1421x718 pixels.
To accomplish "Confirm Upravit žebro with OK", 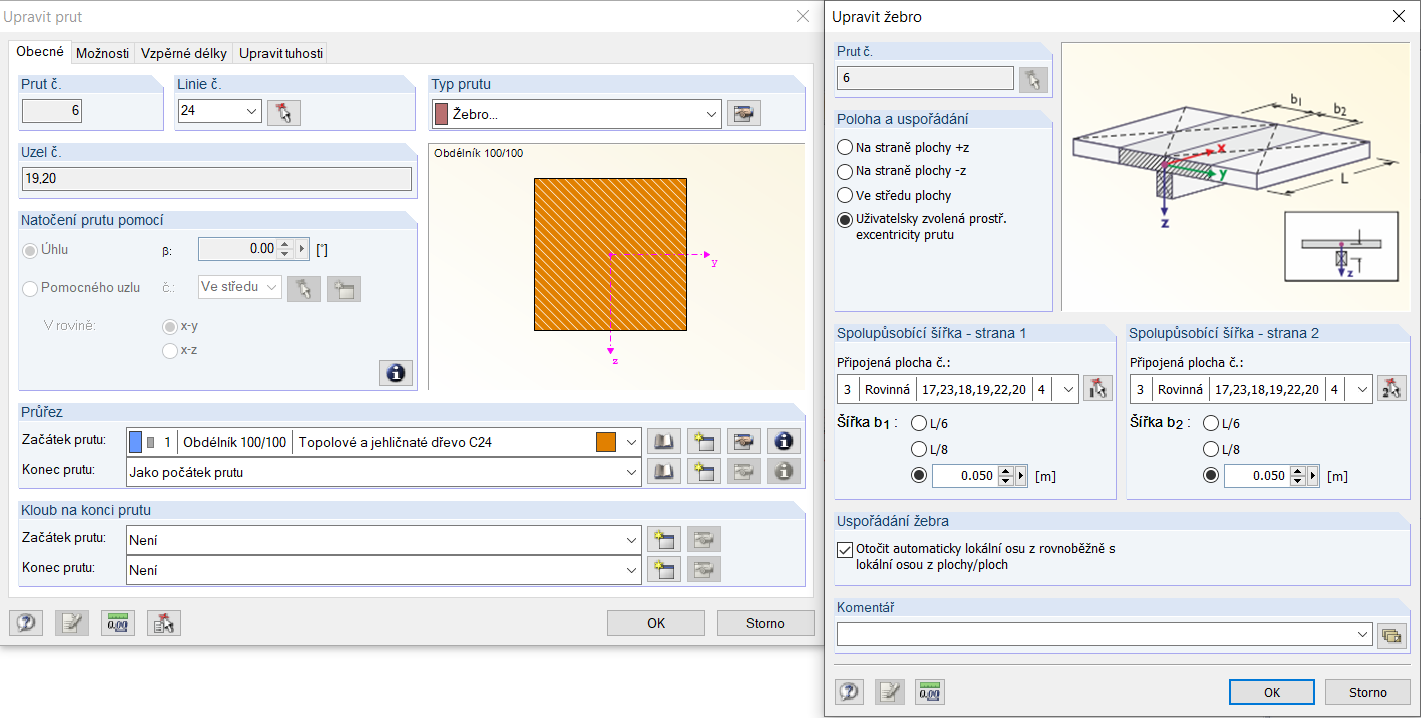I will click(1272, 692).
